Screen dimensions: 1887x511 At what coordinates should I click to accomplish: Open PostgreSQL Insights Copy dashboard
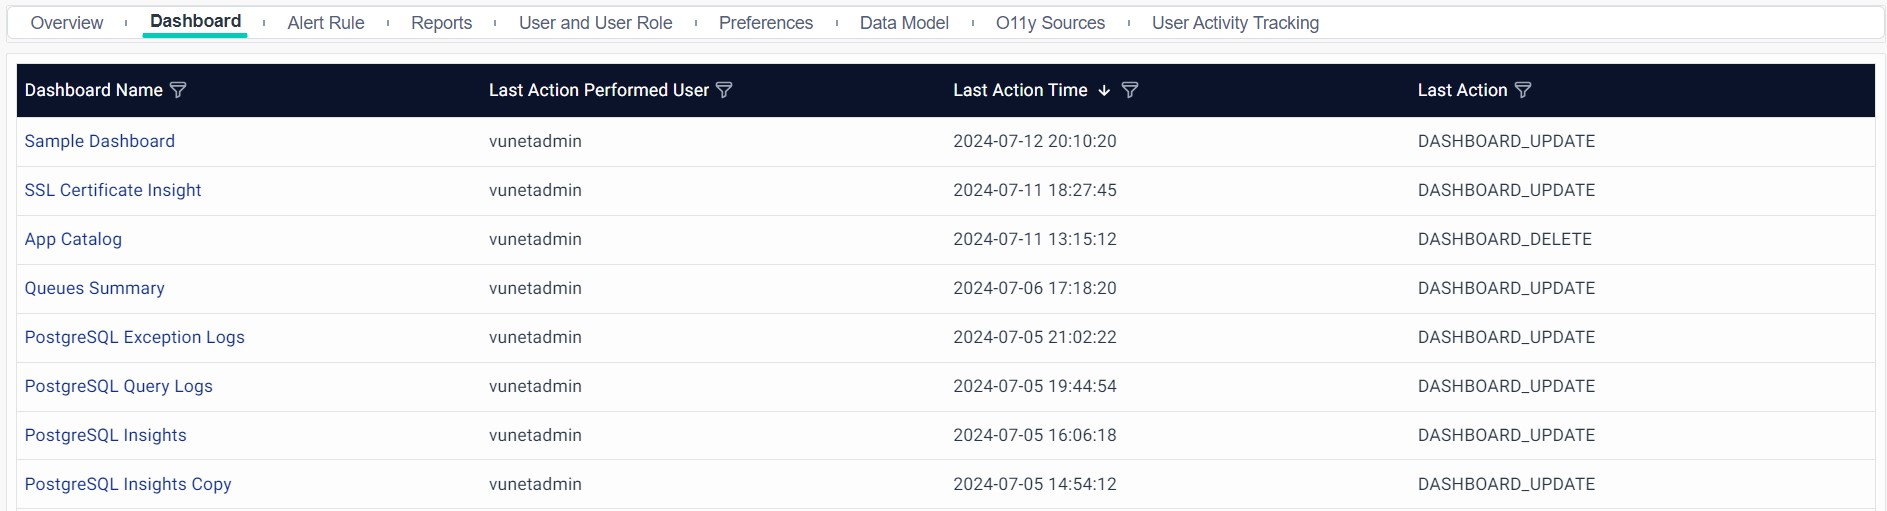click(x=128, y=484)
